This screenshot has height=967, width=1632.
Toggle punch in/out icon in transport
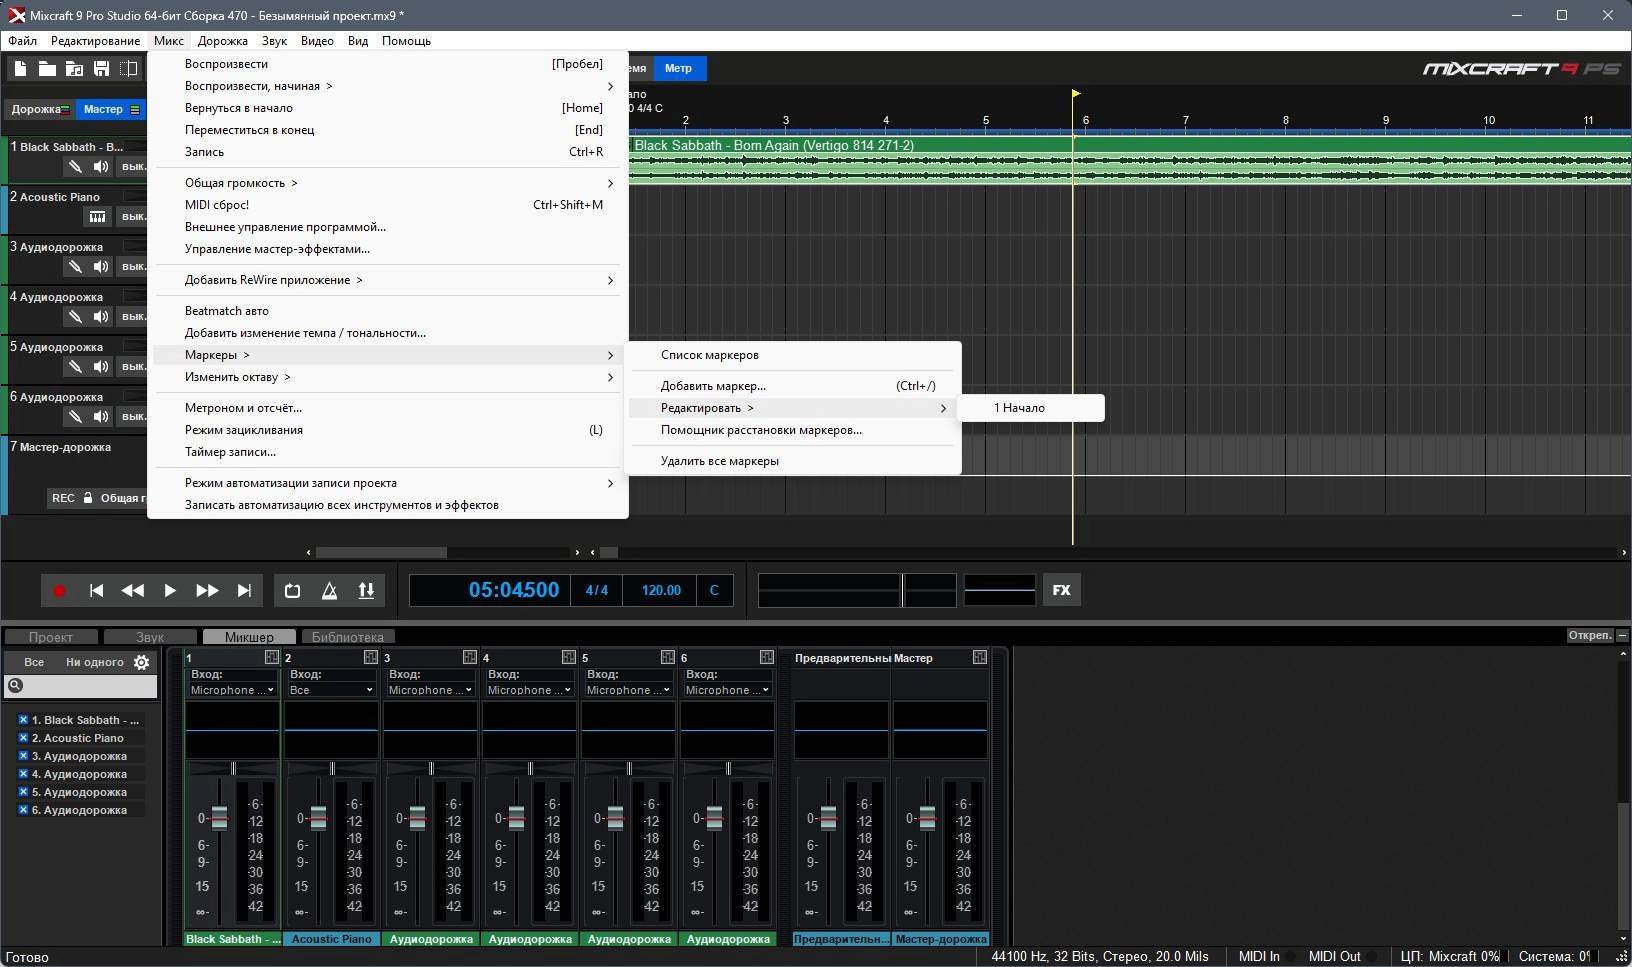[x=366, y=590]
